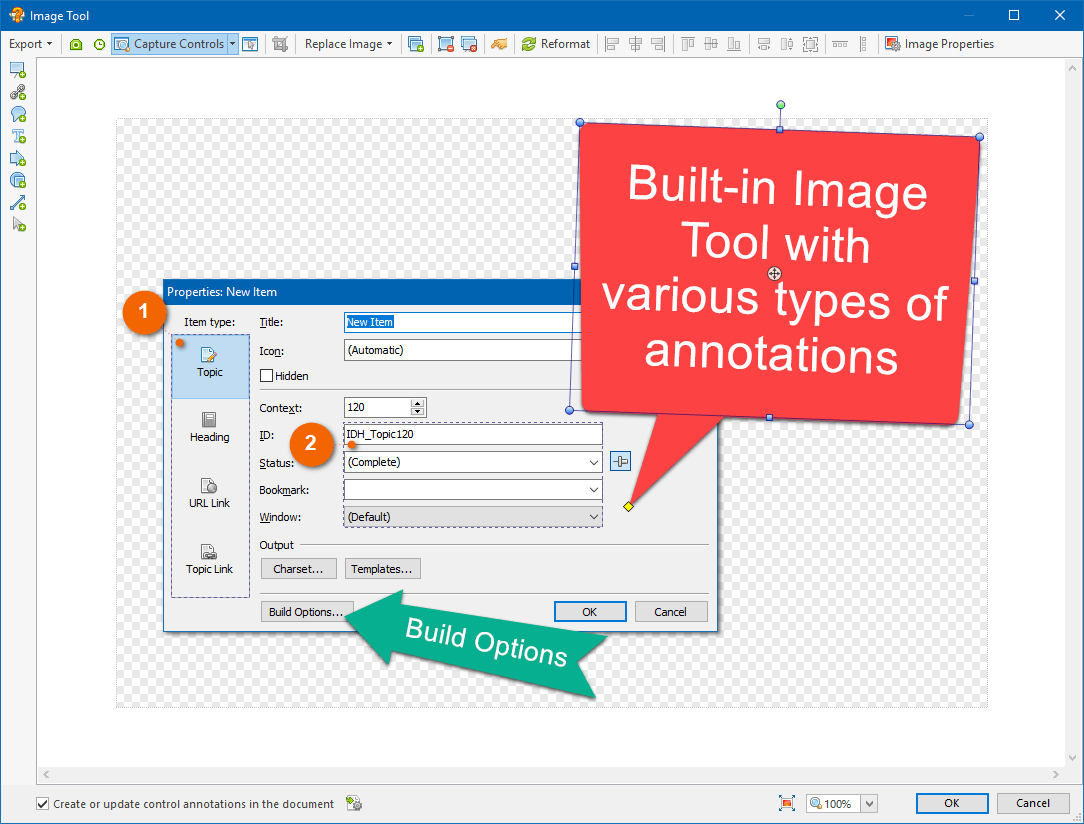Click the annotation settings icon beside the checkbox
This screenshot has width=1084, height=824.
click(353, 804)
